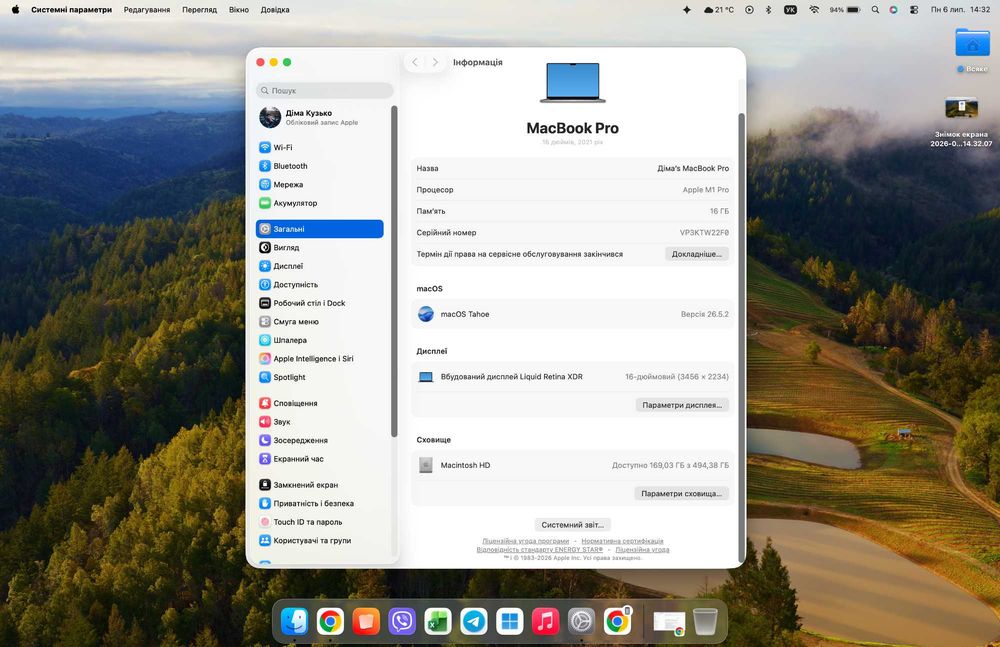Open Spotlight settings in the sidebar
Viewport: 1000px width, 647px height.
coord(320,377)
